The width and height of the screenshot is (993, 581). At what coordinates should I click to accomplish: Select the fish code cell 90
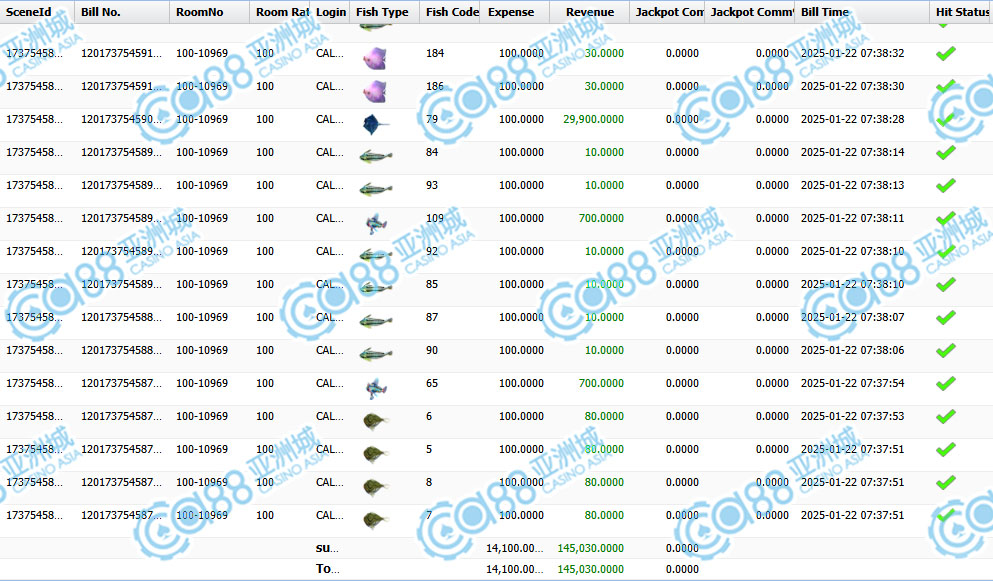pos(432,350)
